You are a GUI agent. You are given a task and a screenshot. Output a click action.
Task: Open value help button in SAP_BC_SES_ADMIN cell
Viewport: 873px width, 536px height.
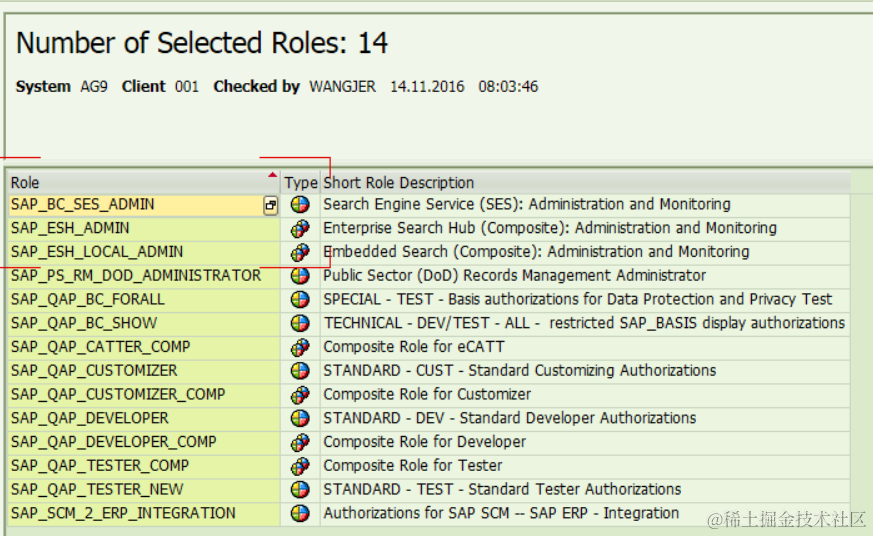pos(271,205)
